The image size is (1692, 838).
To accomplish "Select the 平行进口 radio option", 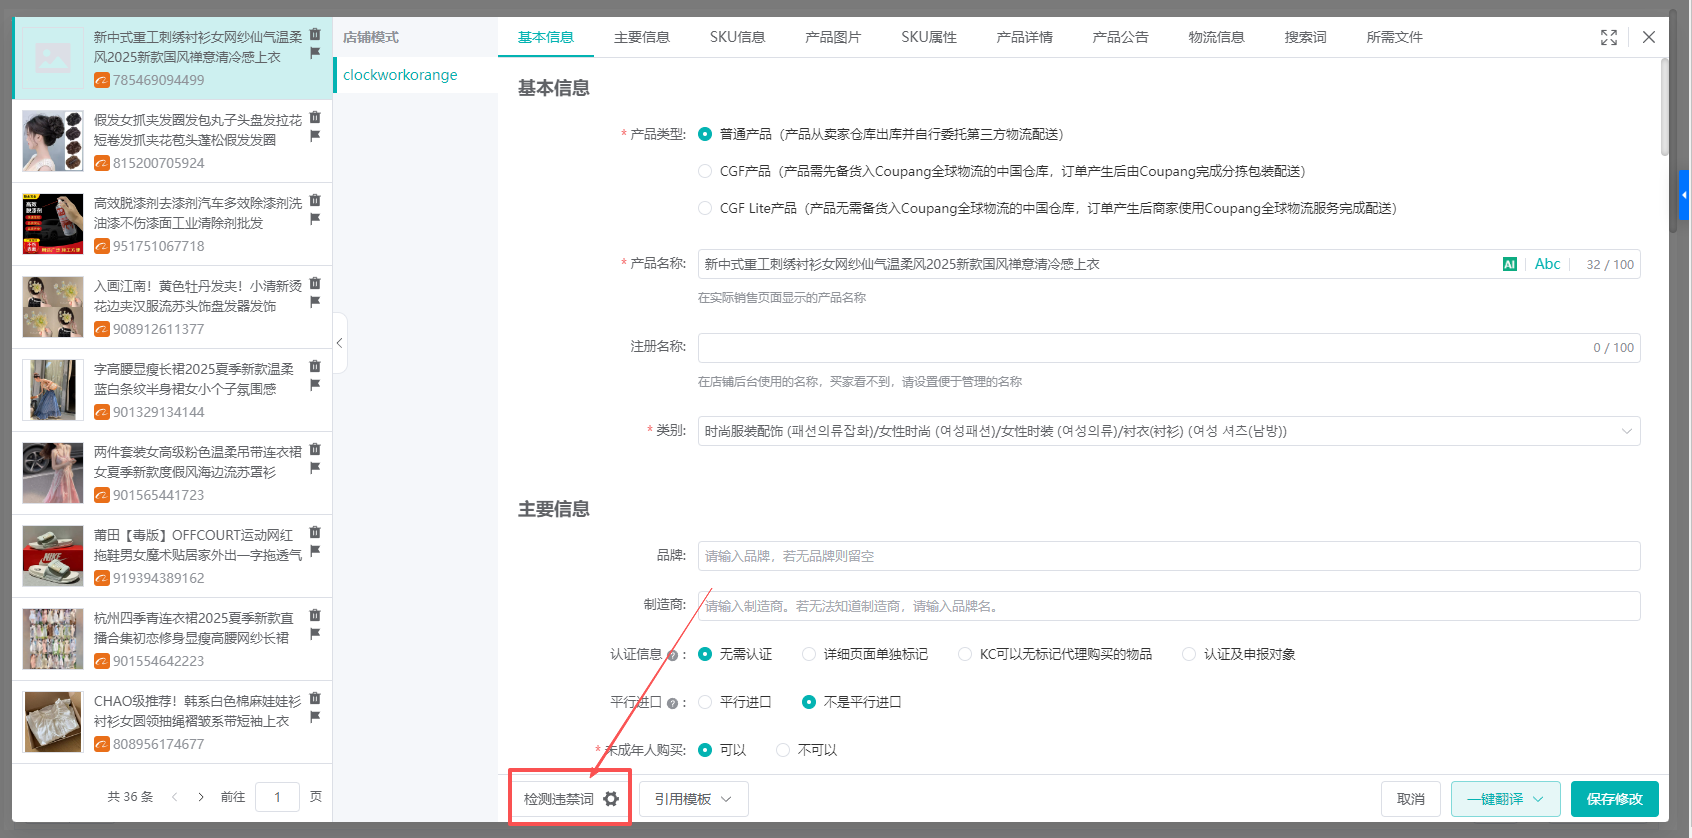I will click(x=705, y=702).
